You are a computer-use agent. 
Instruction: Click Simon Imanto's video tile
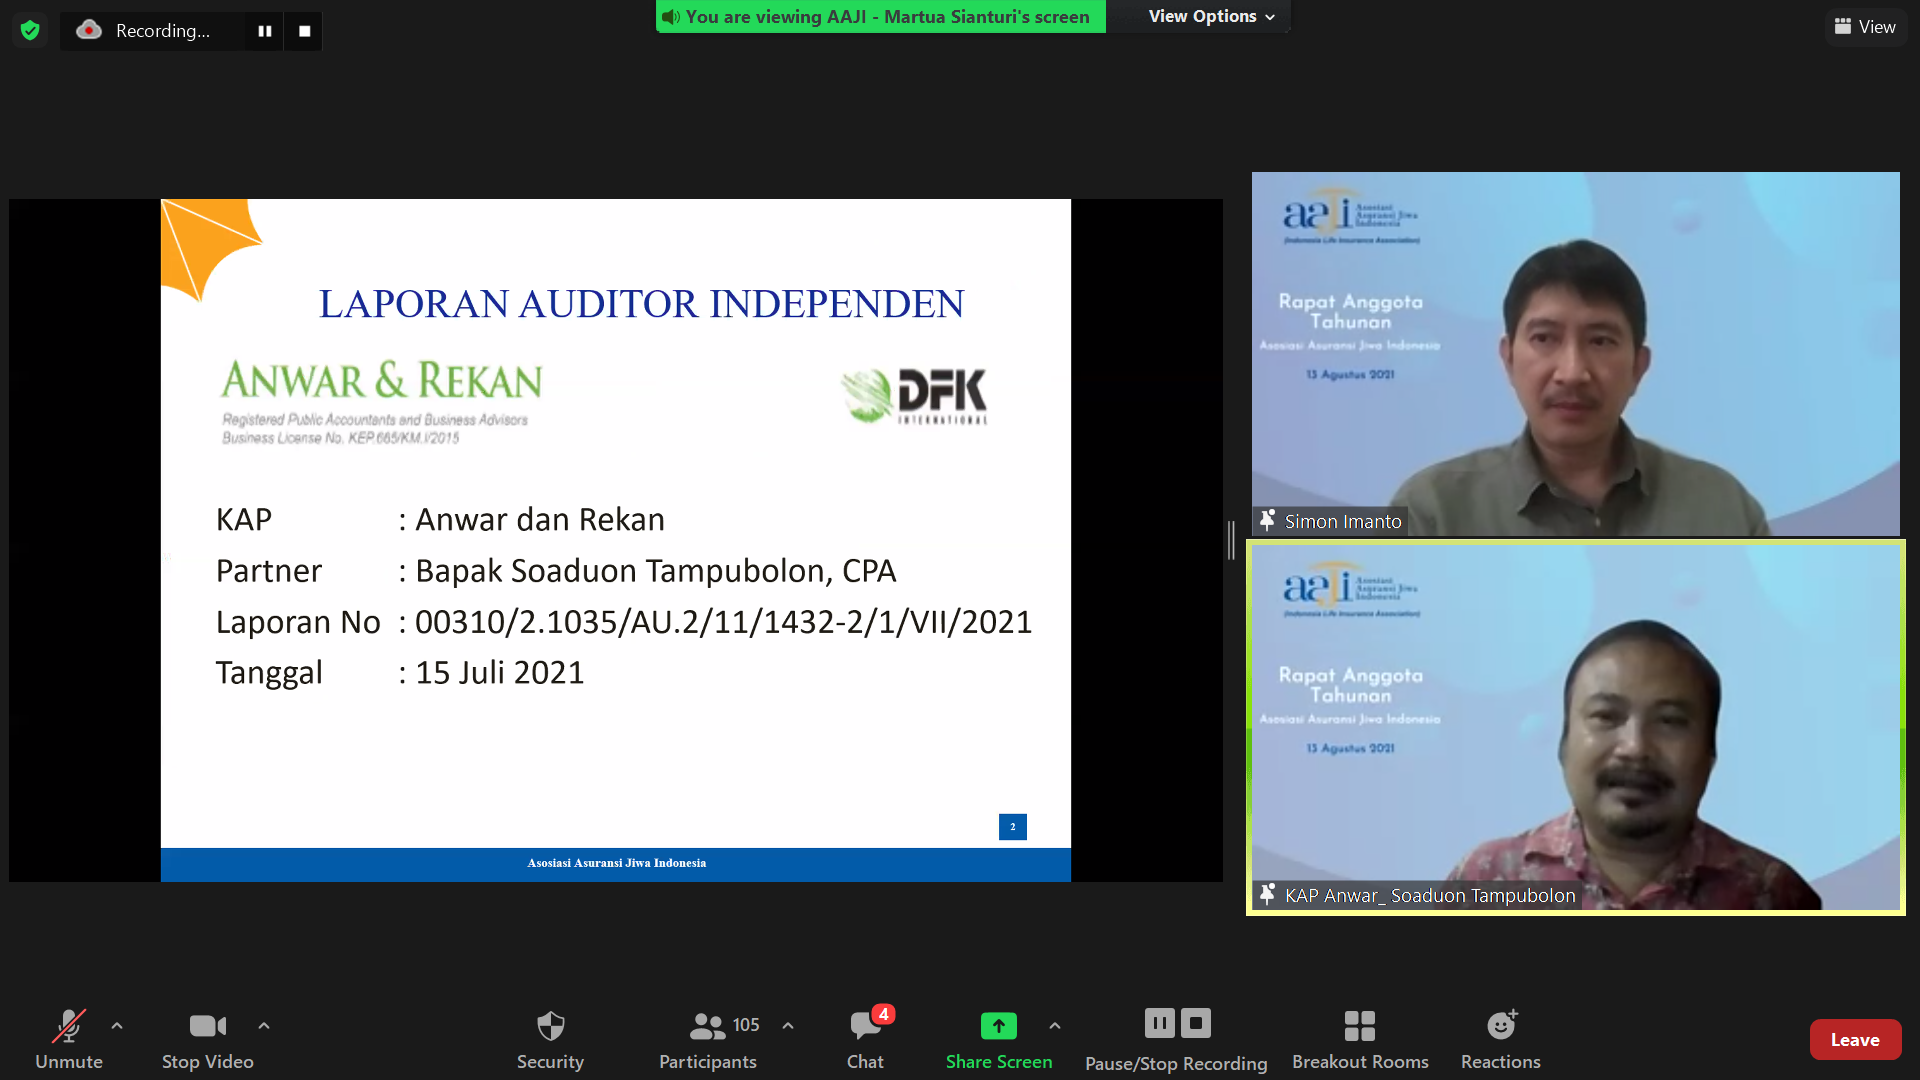click(1575, 354)
